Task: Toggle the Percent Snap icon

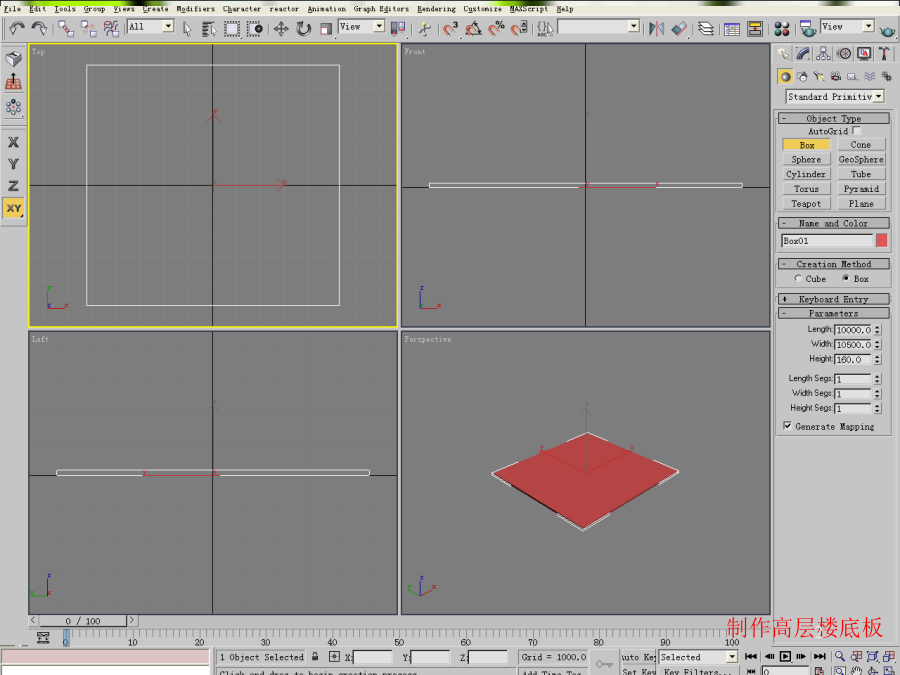Action: 496,28
